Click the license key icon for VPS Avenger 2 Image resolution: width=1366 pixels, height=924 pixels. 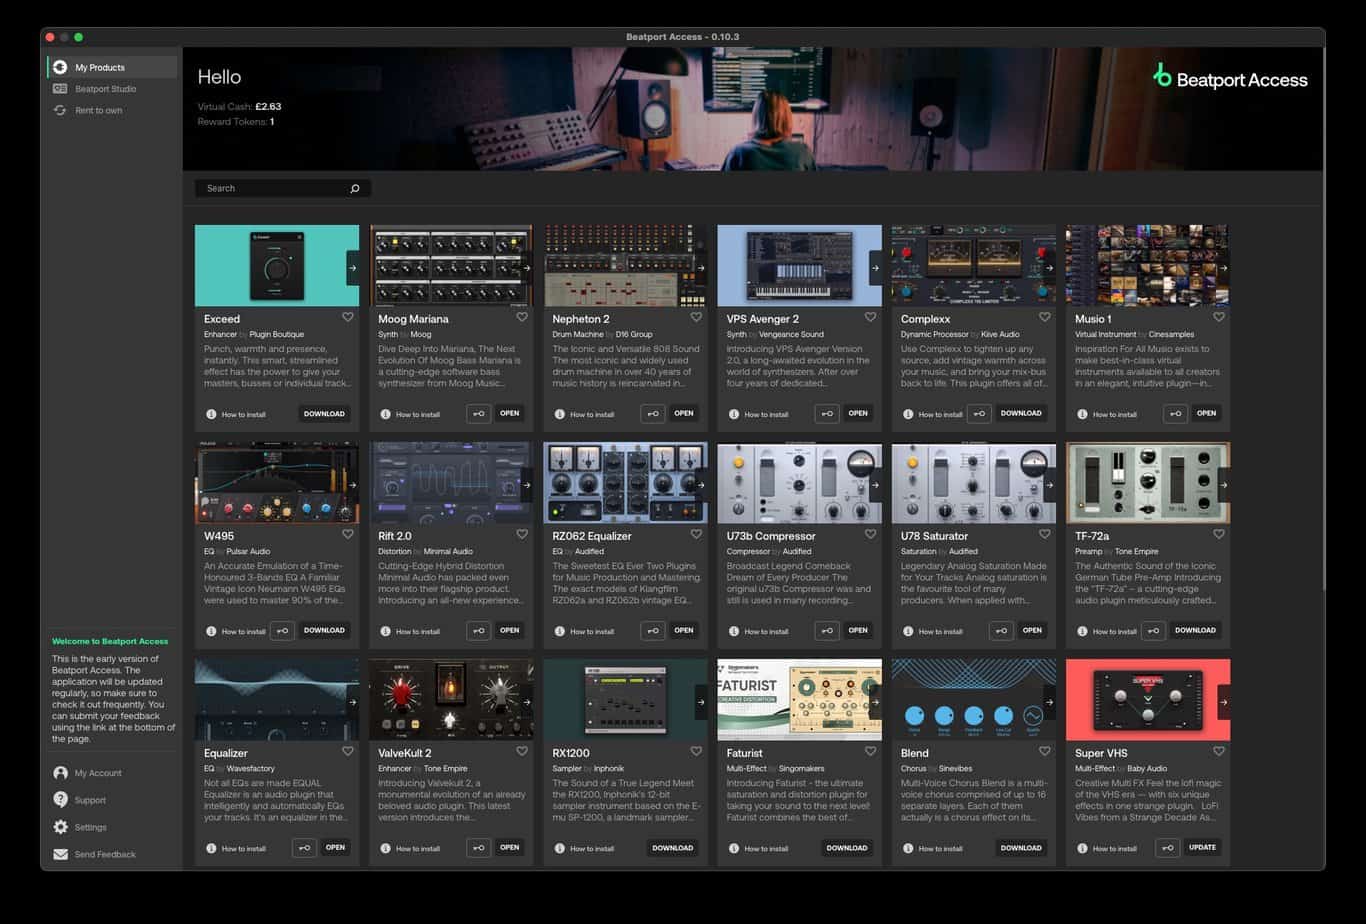[827, 413]
